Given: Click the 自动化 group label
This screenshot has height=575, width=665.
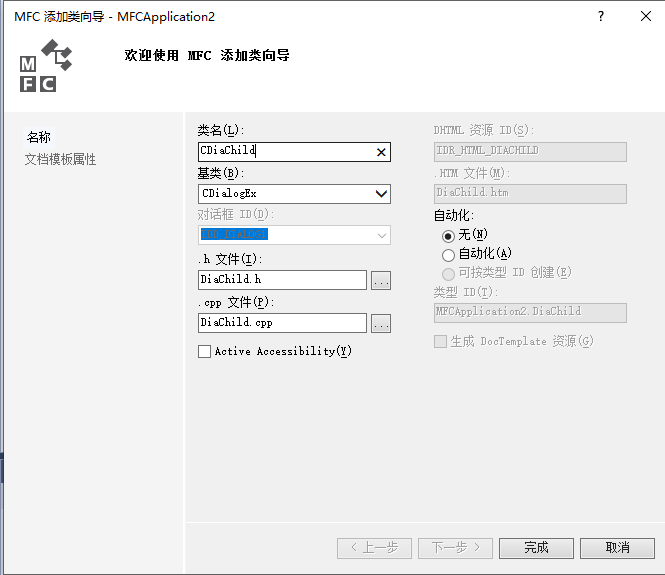Looking at the screenshot, I should (x=453, y=215).
